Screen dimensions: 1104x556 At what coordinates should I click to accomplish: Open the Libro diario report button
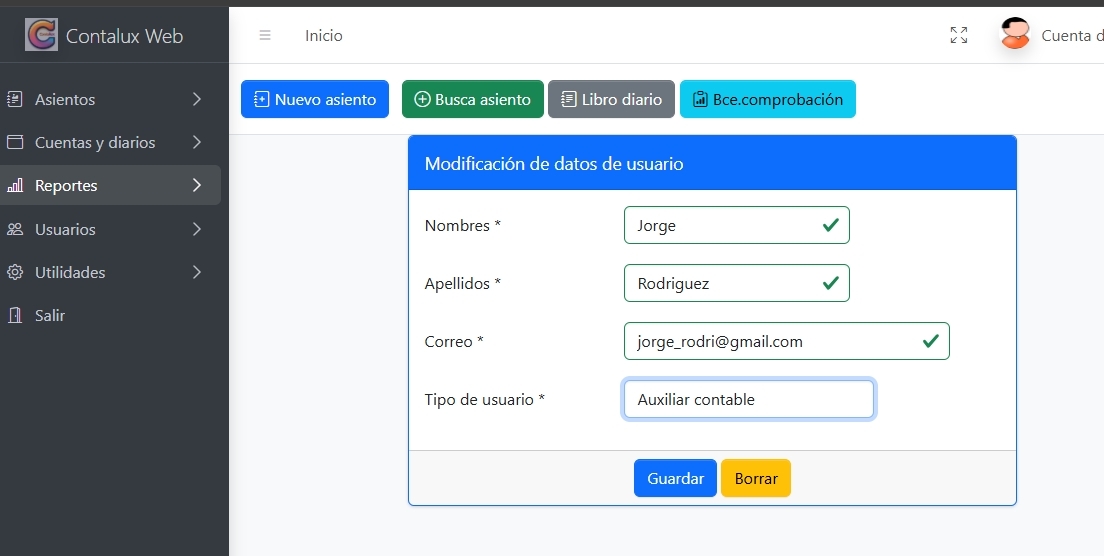click(611, 99)
